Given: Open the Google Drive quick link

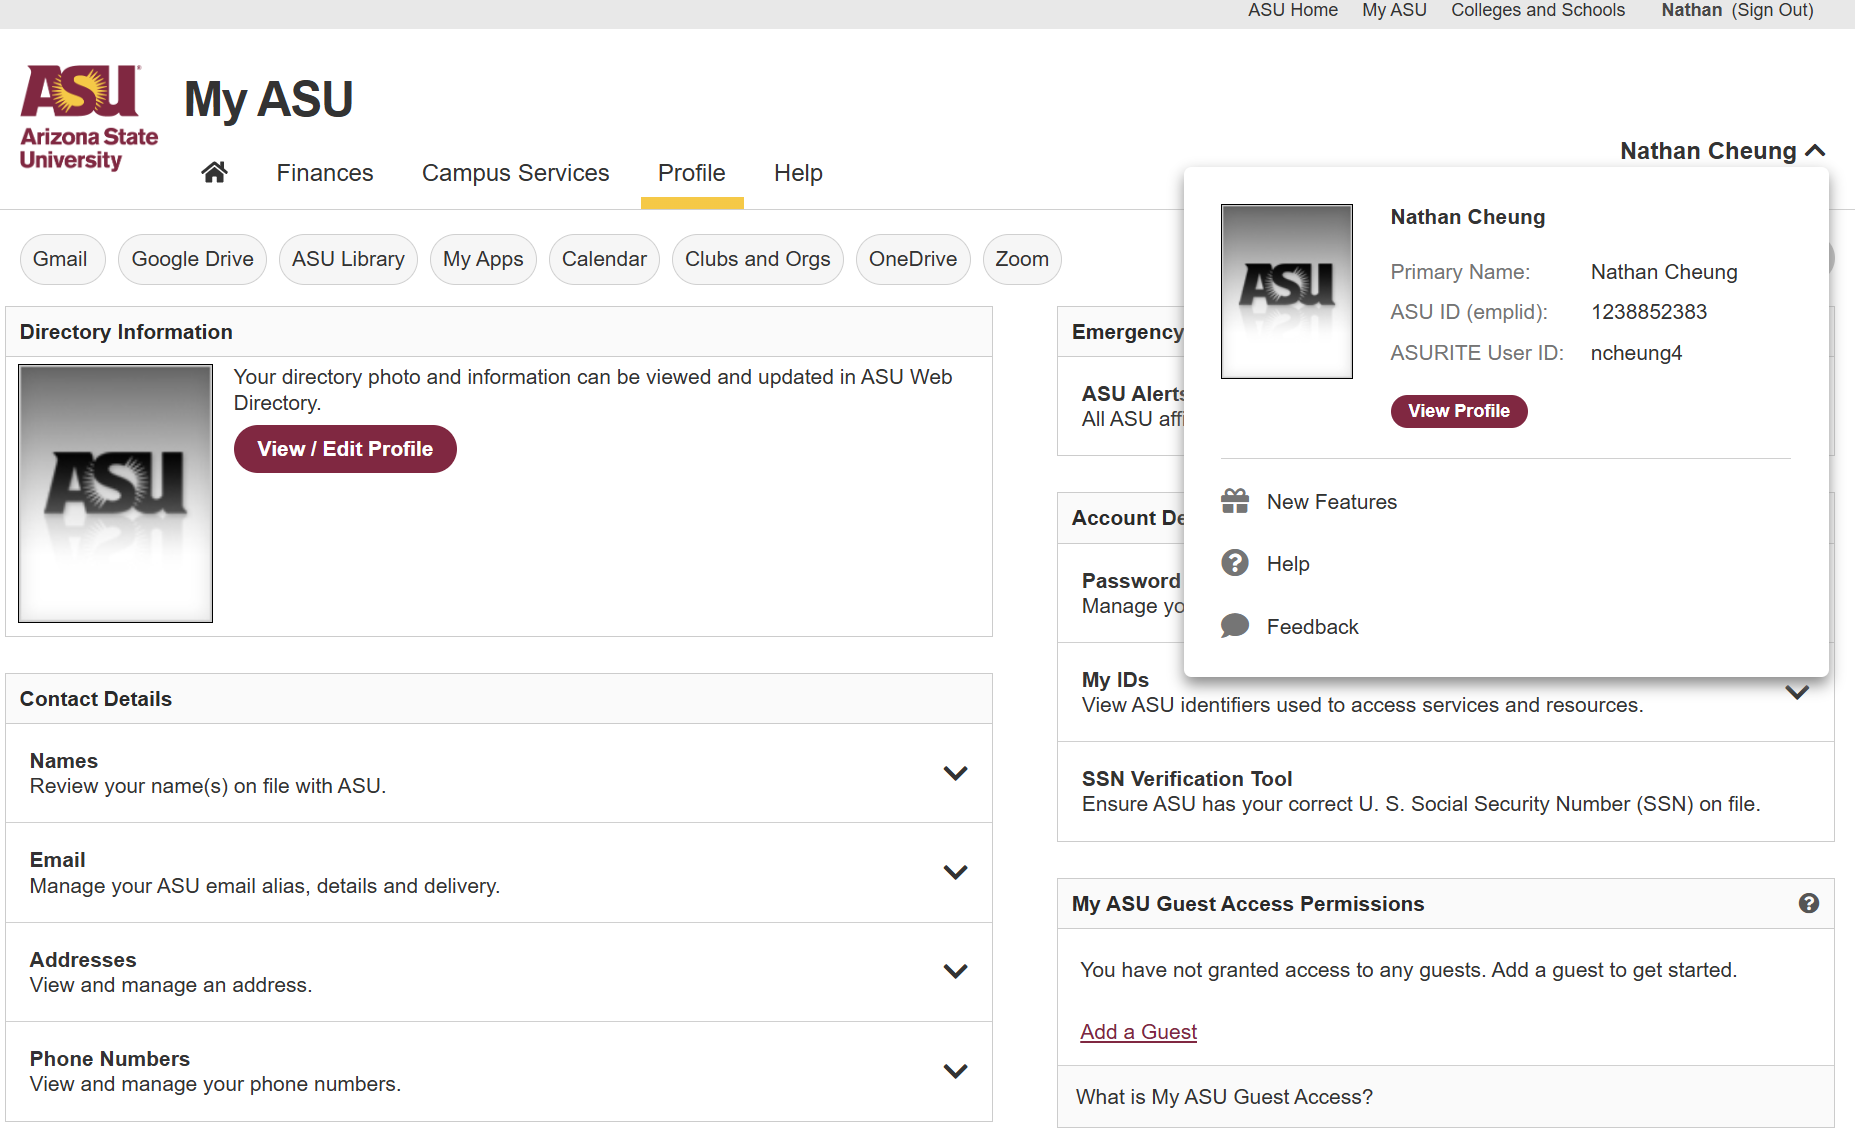Looking at the screenshot, I should tap(192, 259).
